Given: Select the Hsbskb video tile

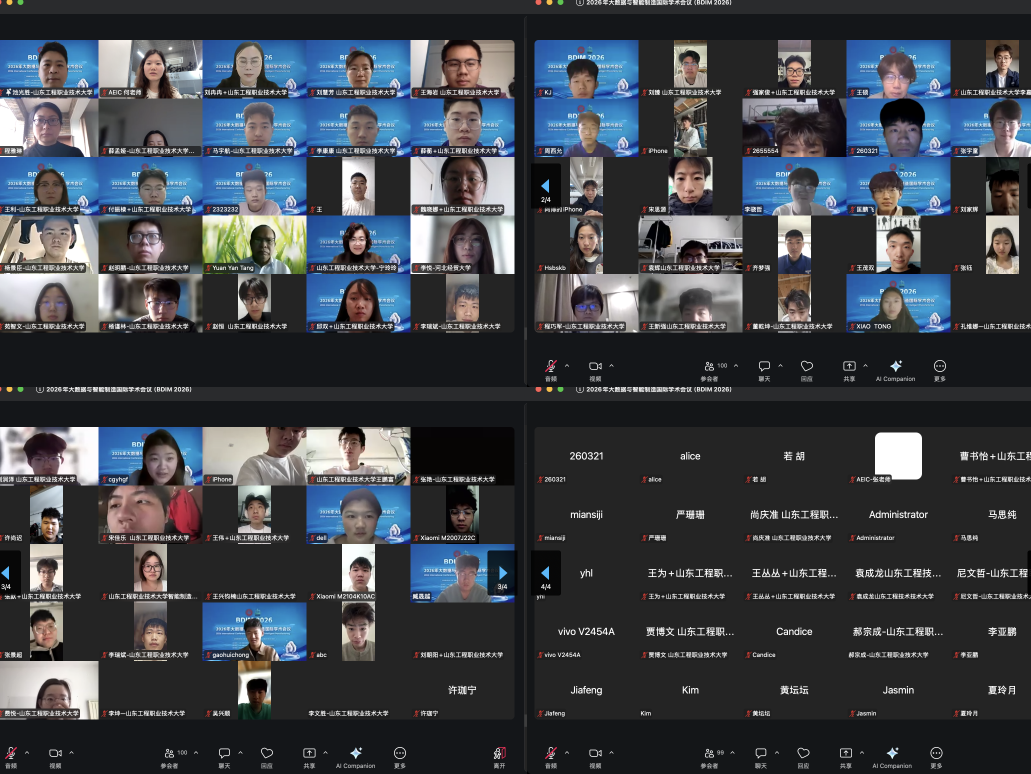Looking at the screenshot, I should (x=587, y=245).
